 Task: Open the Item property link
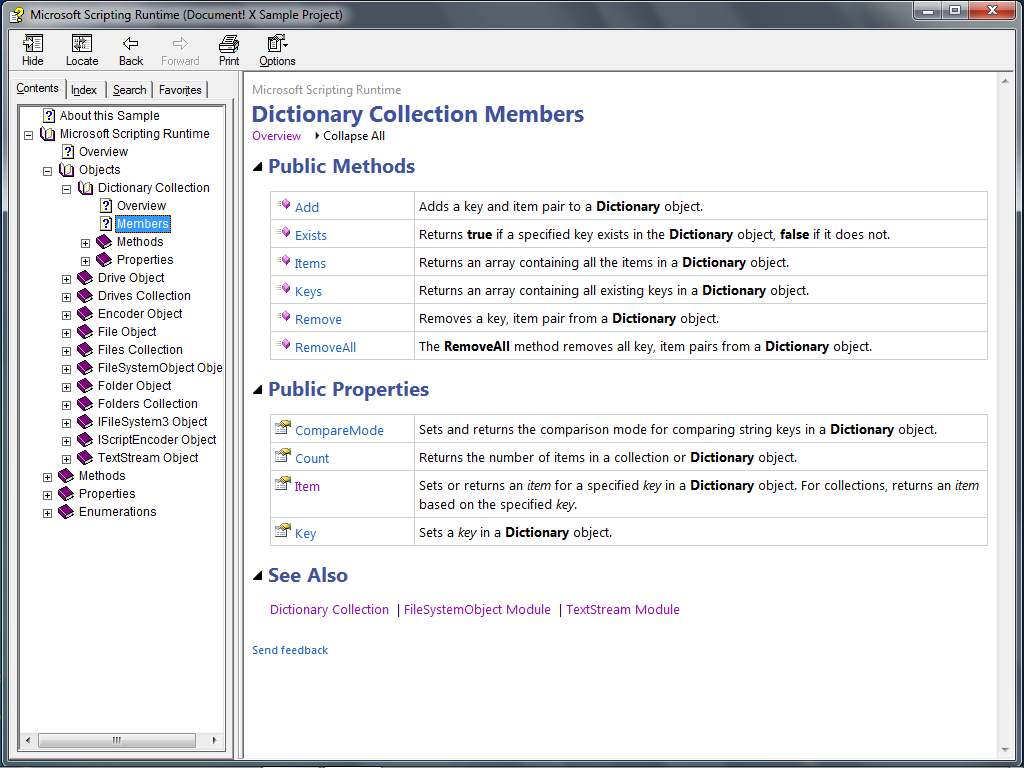tap(307, 487)
